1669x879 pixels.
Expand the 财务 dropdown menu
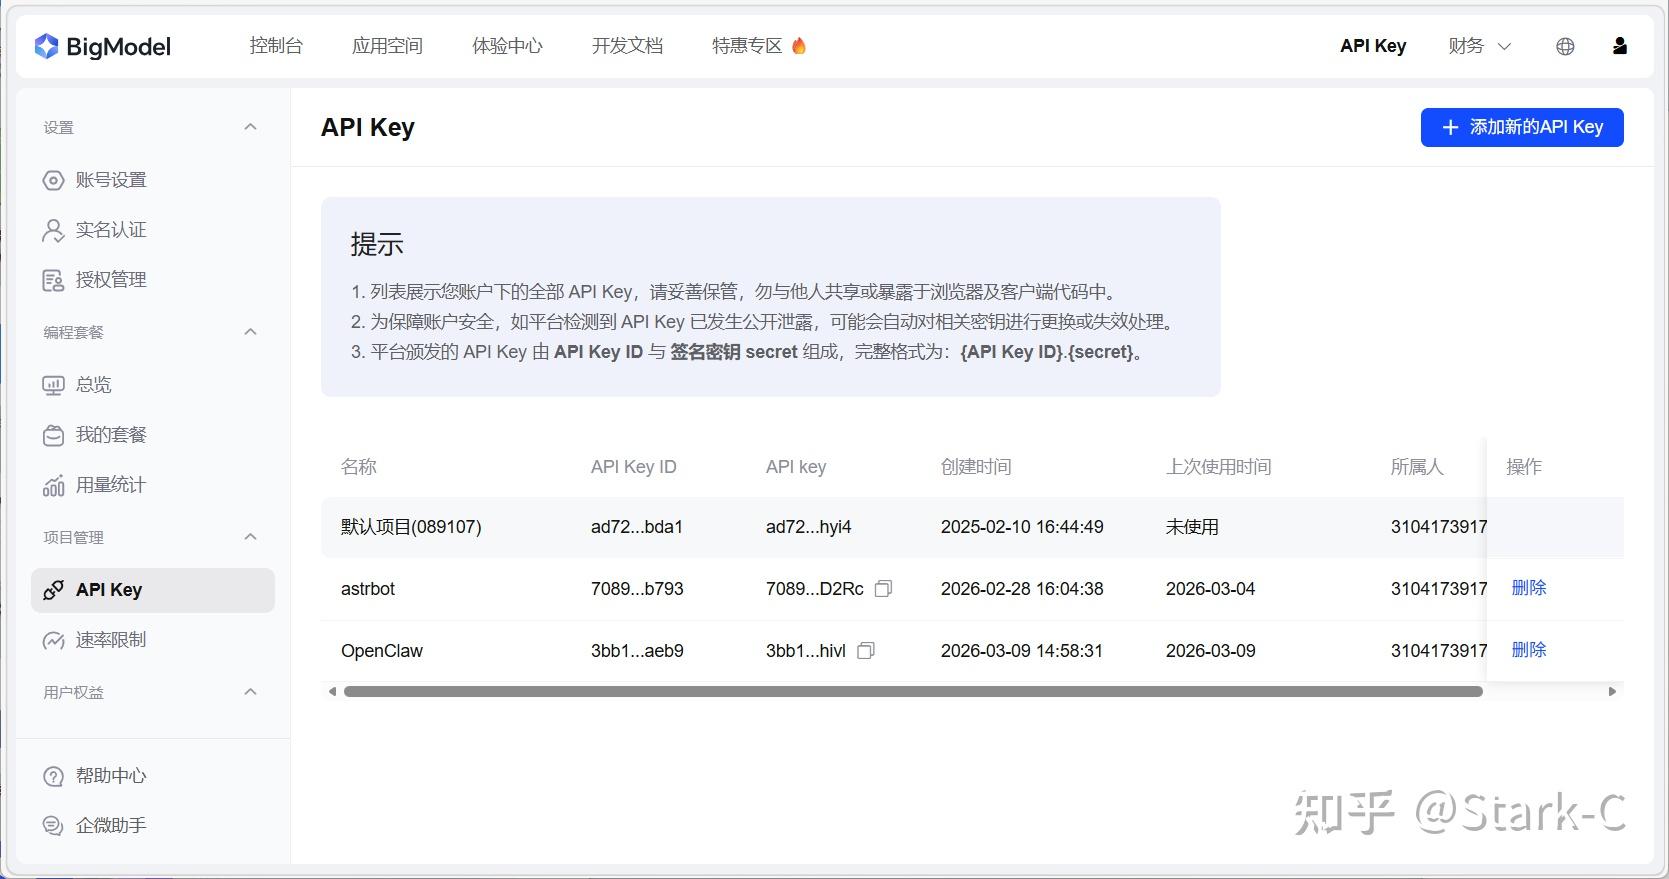tap(1479, 46)
